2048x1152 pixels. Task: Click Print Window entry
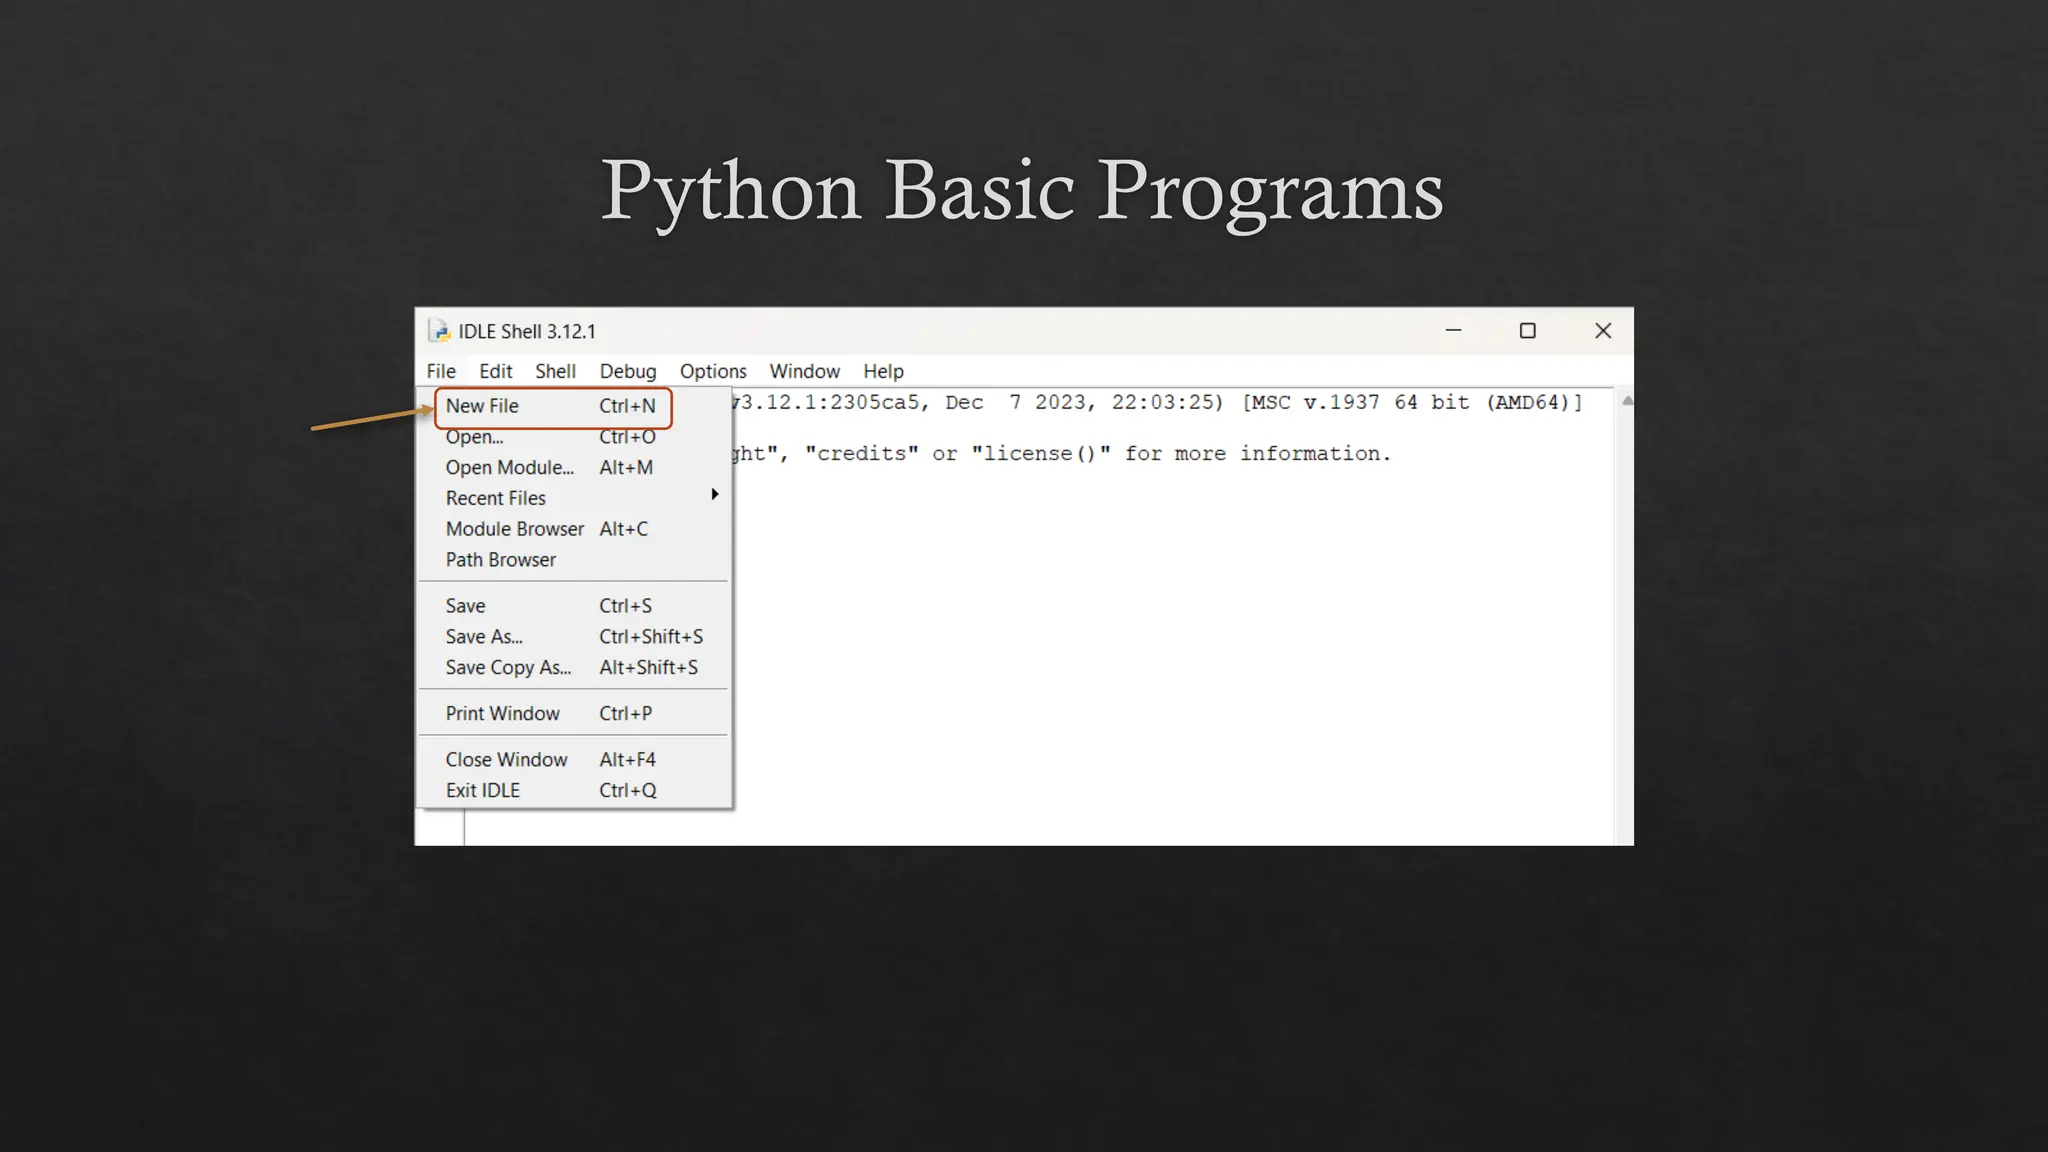(502, 714)
